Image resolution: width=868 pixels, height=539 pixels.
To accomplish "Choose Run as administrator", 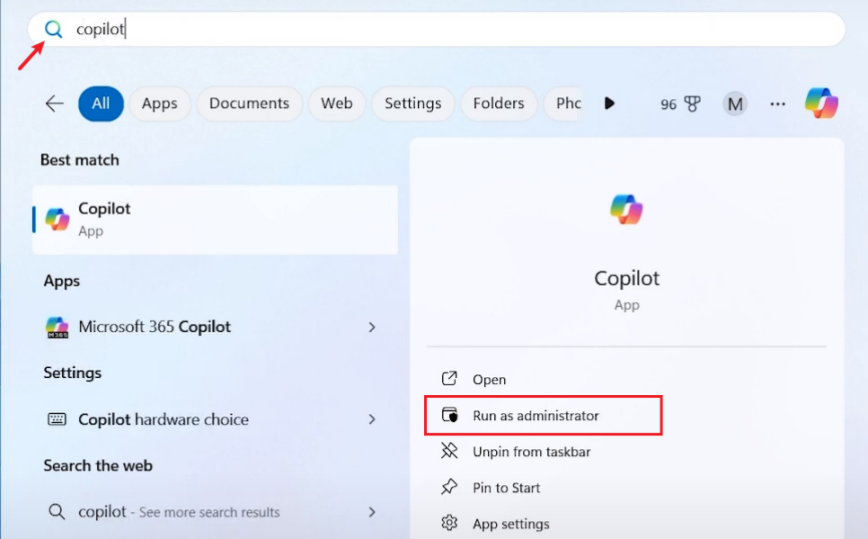I will click(x=544, y=416).
